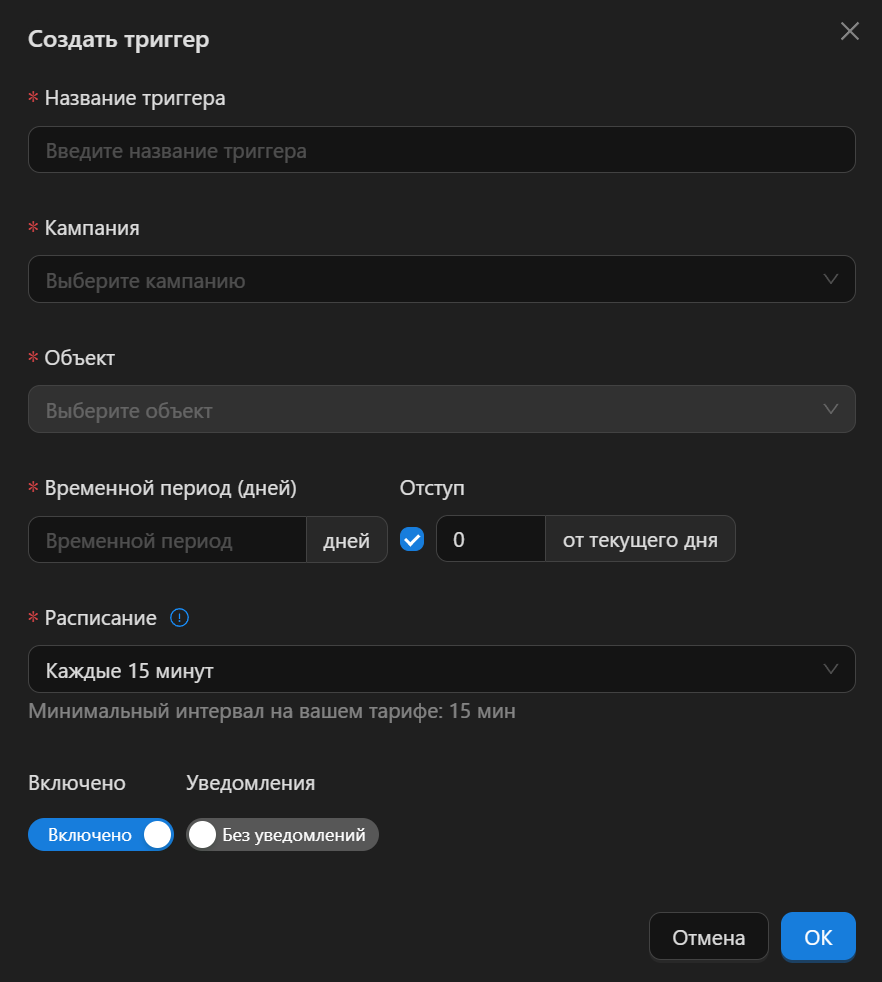Click the Кампания dropdown chevron arrow
Screen dimensions: 882x982
coord(831,279)
